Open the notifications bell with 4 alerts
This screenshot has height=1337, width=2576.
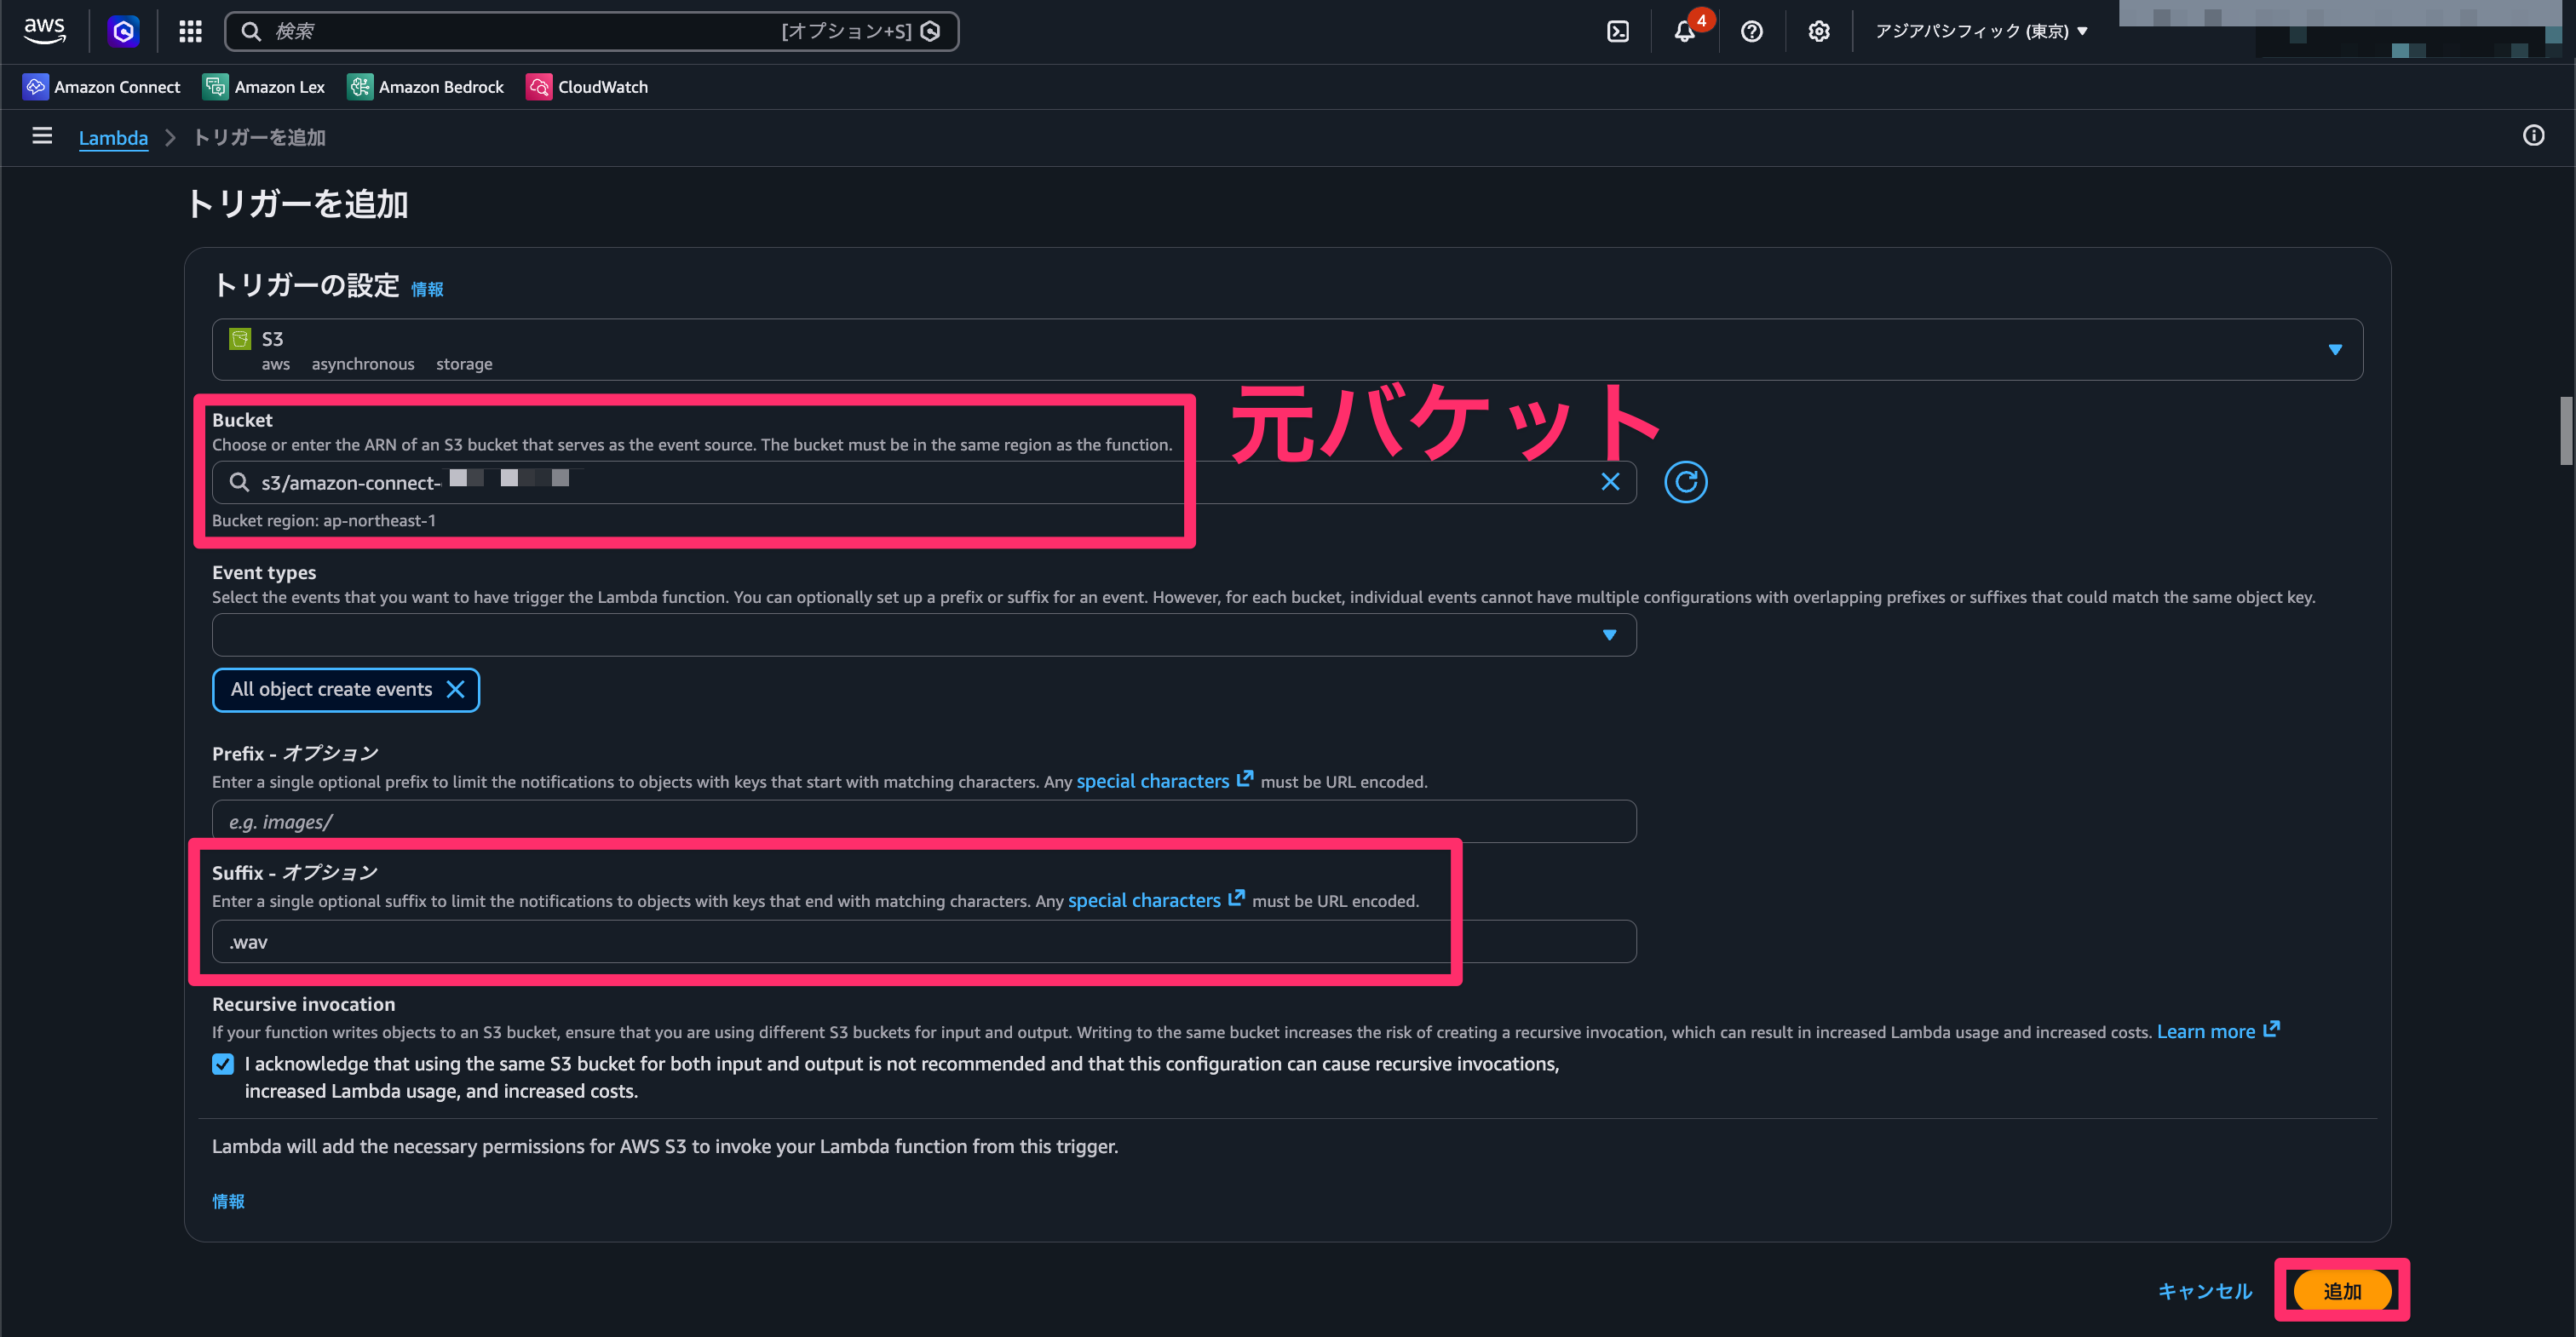1685,31
